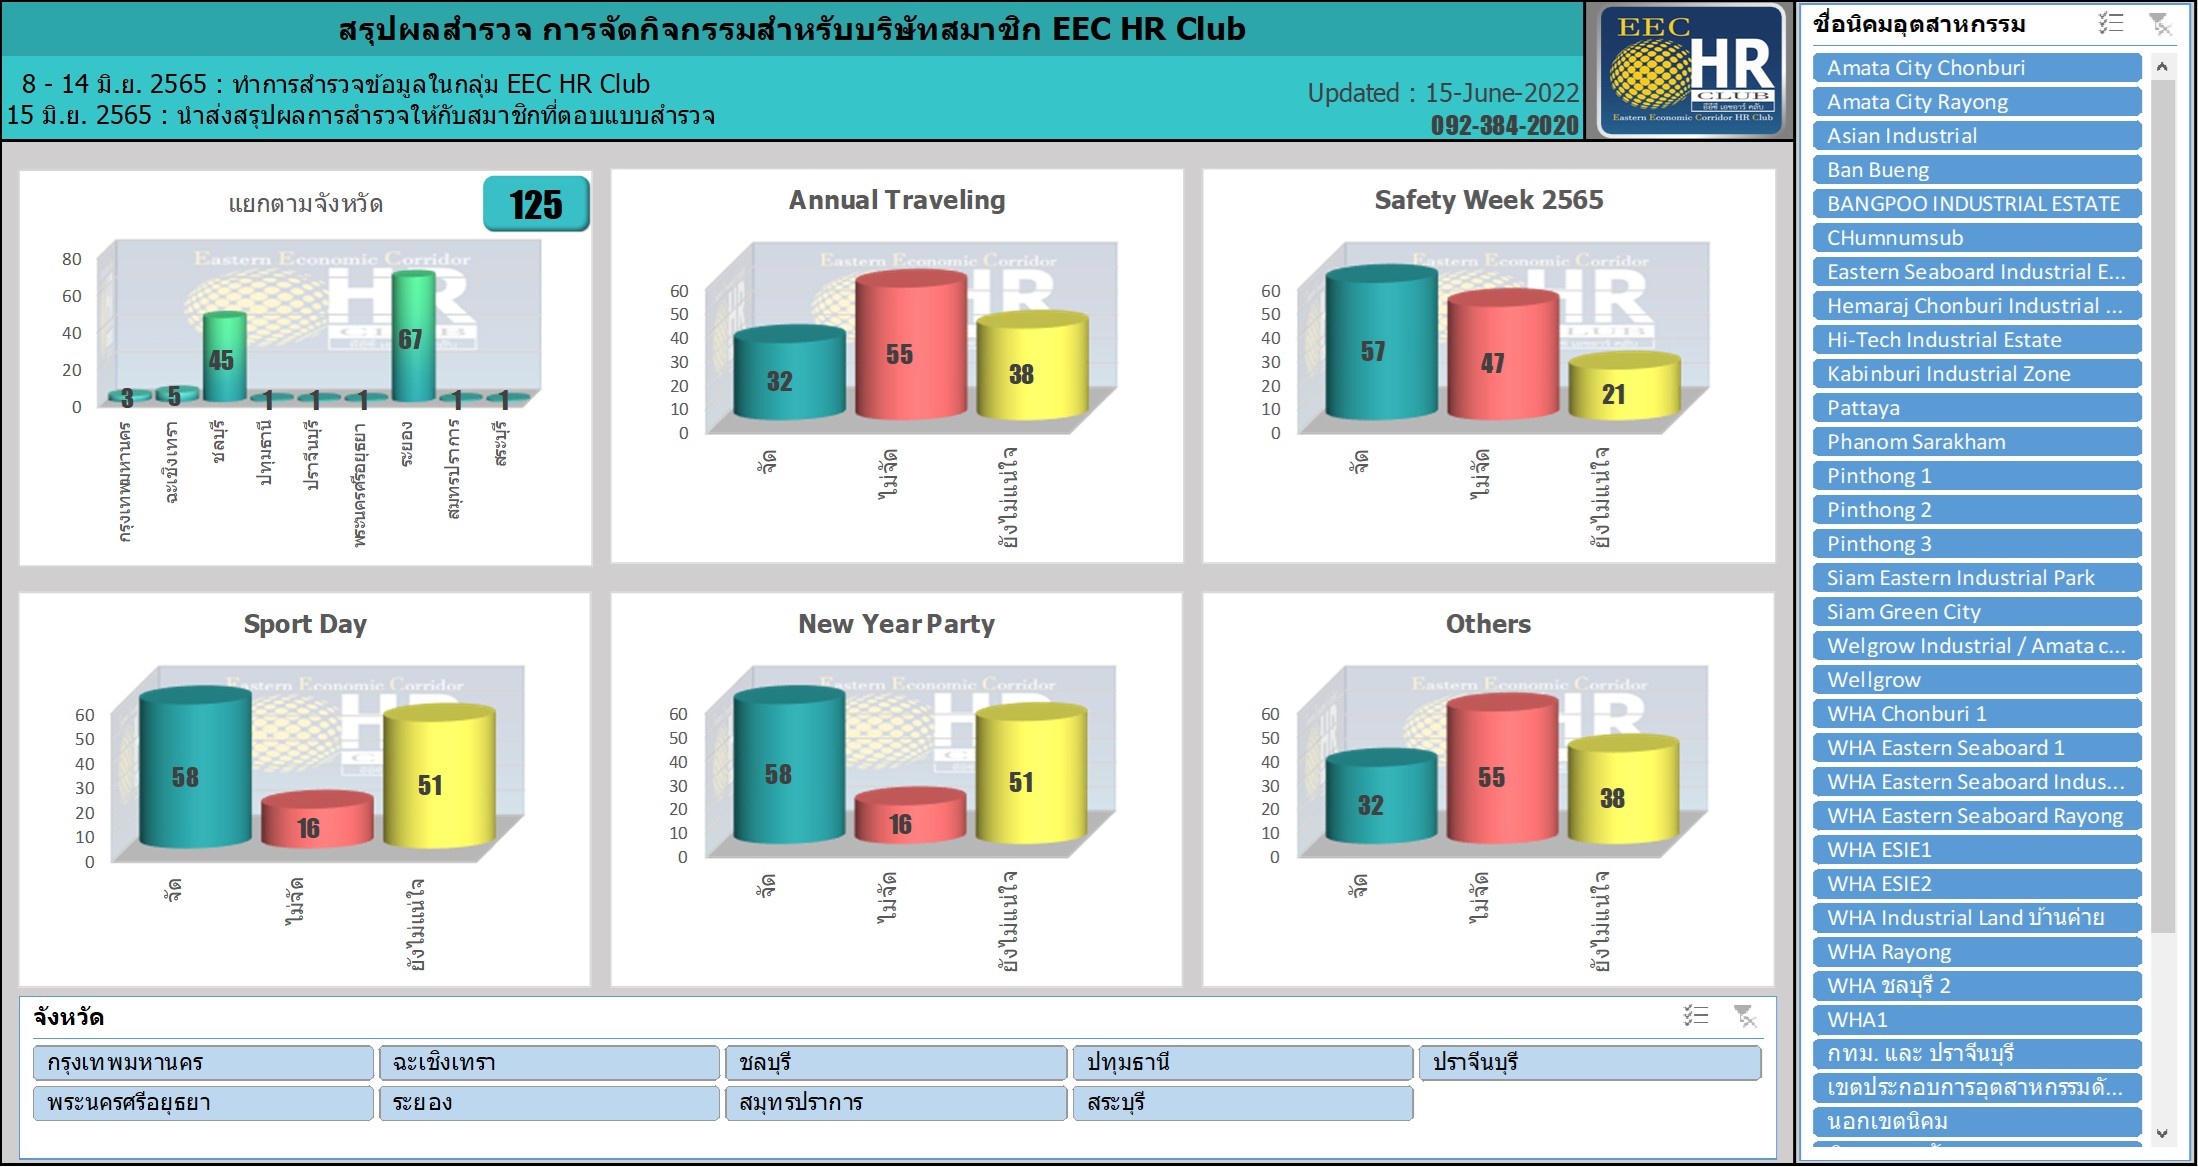Filter province by พระนครศรีอยุธยา
The image size is (2198, 1167).
[203, 1103]
